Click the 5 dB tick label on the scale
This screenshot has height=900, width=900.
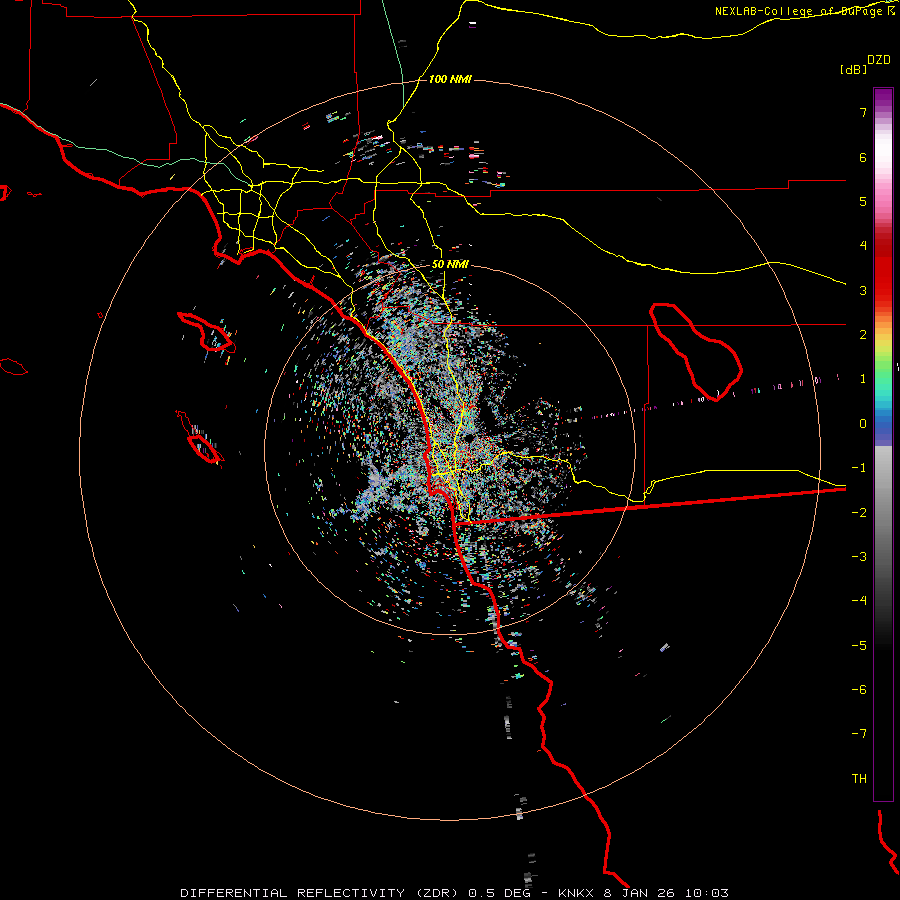863,201
